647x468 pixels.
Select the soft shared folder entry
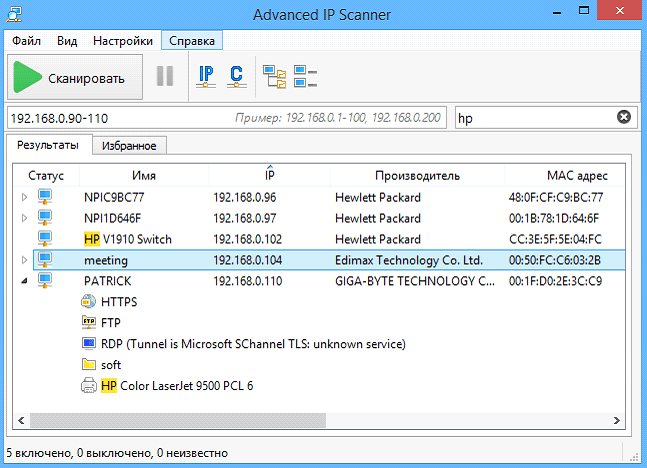click(111, 365)
